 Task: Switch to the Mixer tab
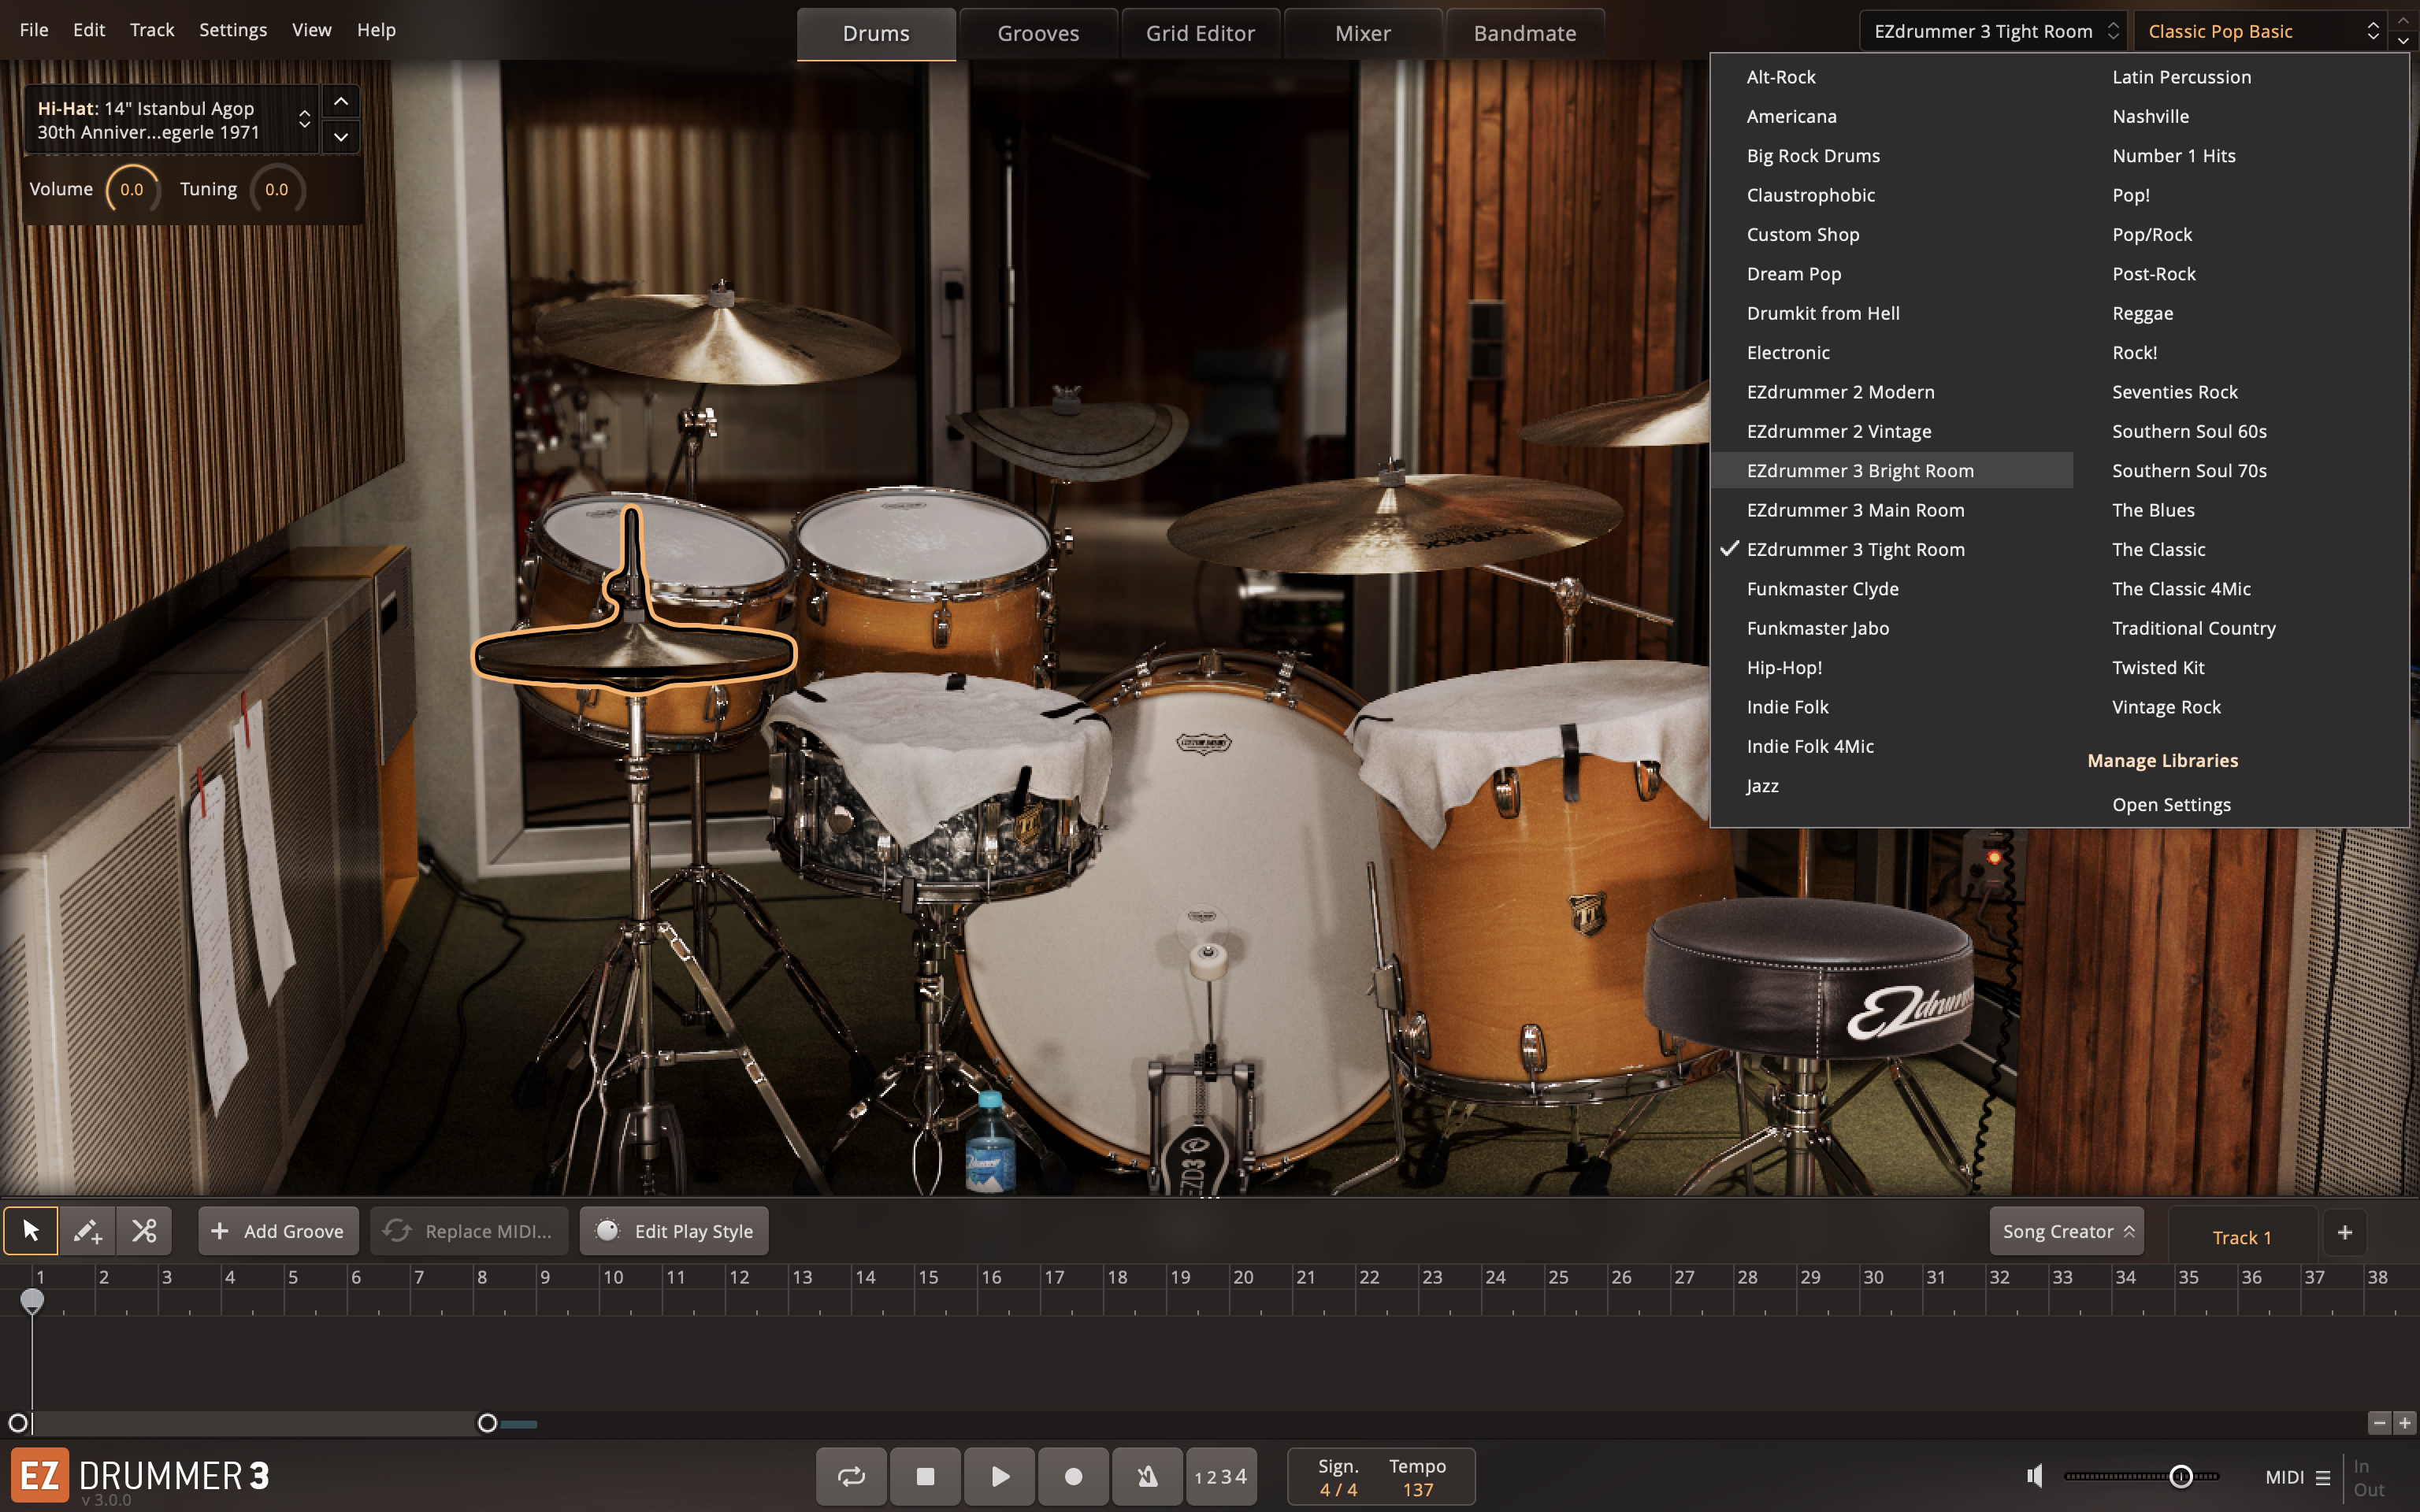pos(1362,33)
